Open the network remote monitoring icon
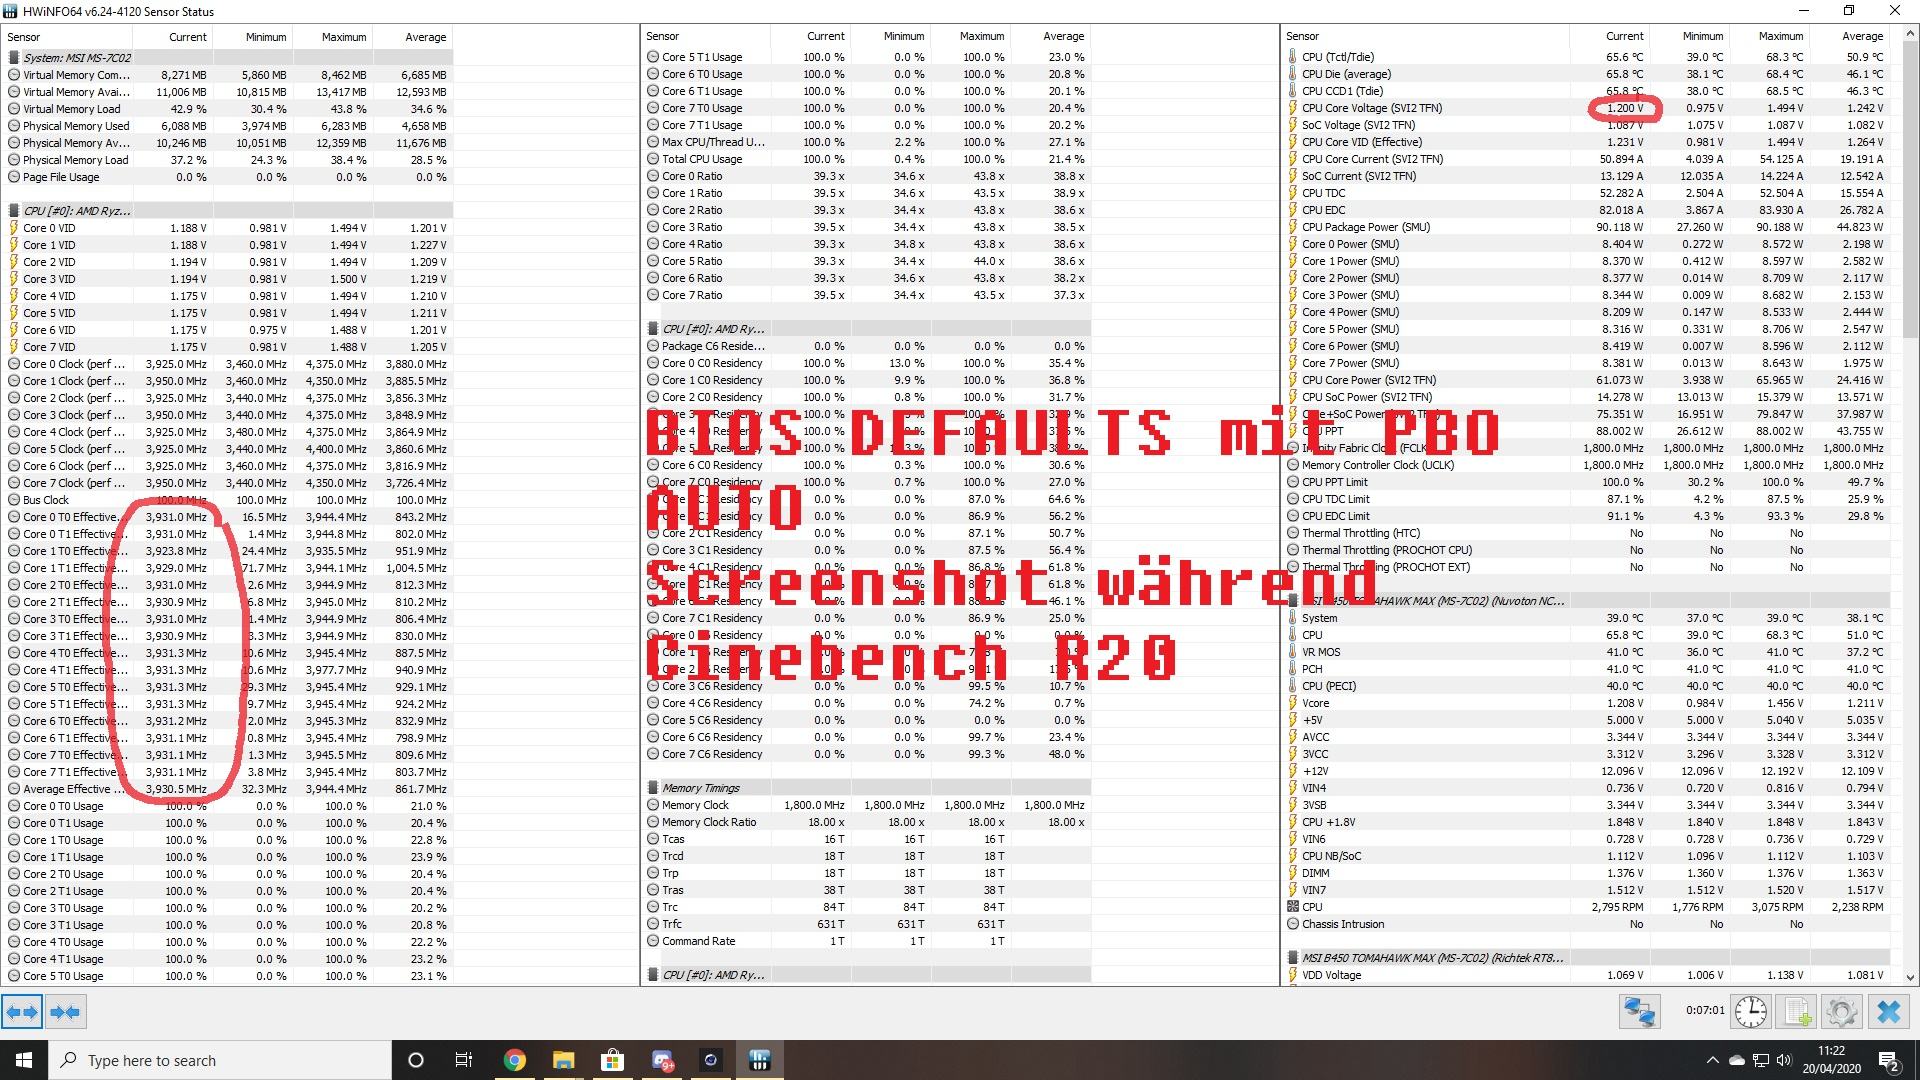 pos(1639,1012)
